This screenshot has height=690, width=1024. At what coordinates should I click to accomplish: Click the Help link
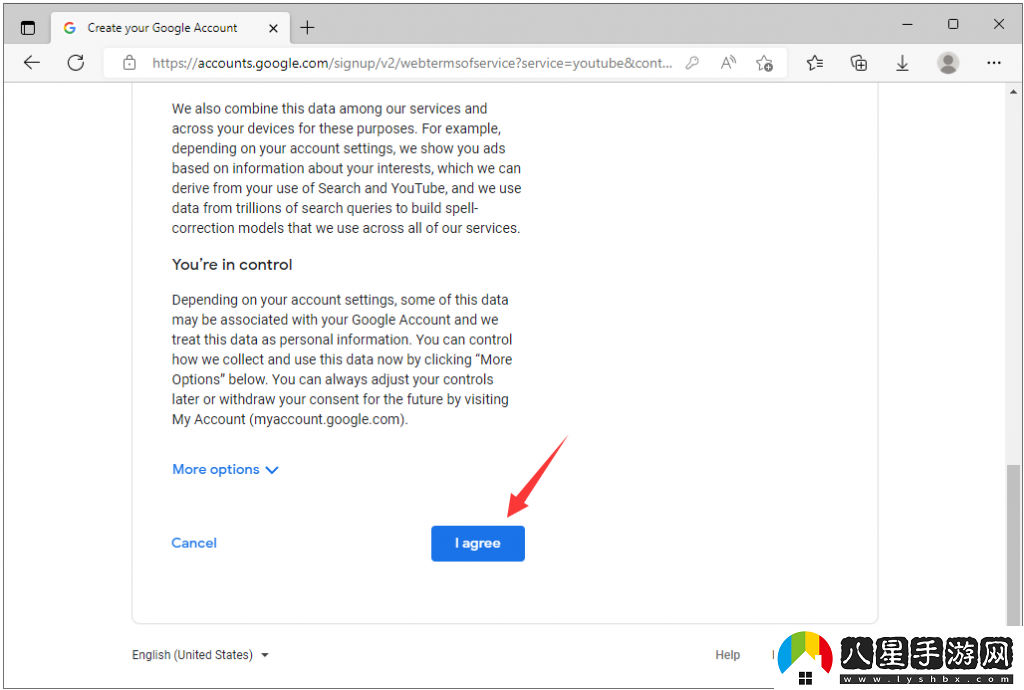727,655
